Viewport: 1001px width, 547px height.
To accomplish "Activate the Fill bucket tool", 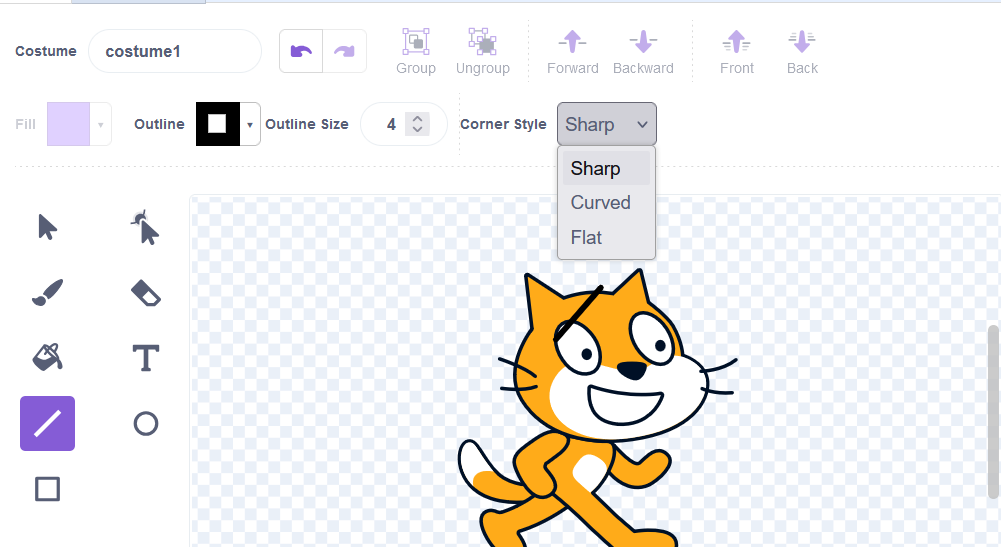I will point(47,357).
